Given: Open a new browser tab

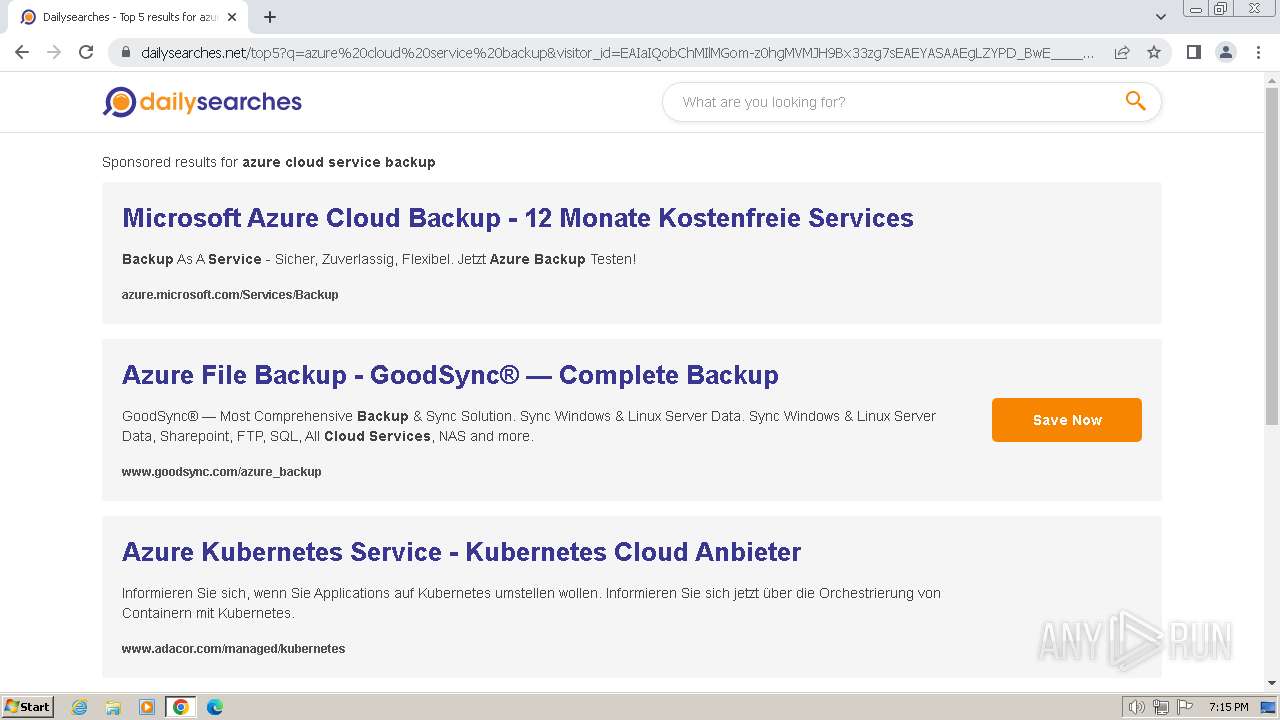Looking at the screenshot, I should (x=270, y=17).
